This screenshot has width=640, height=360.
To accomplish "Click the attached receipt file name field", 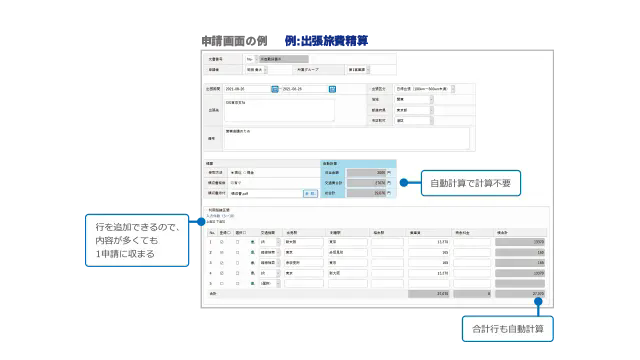I will click(266, 193).
